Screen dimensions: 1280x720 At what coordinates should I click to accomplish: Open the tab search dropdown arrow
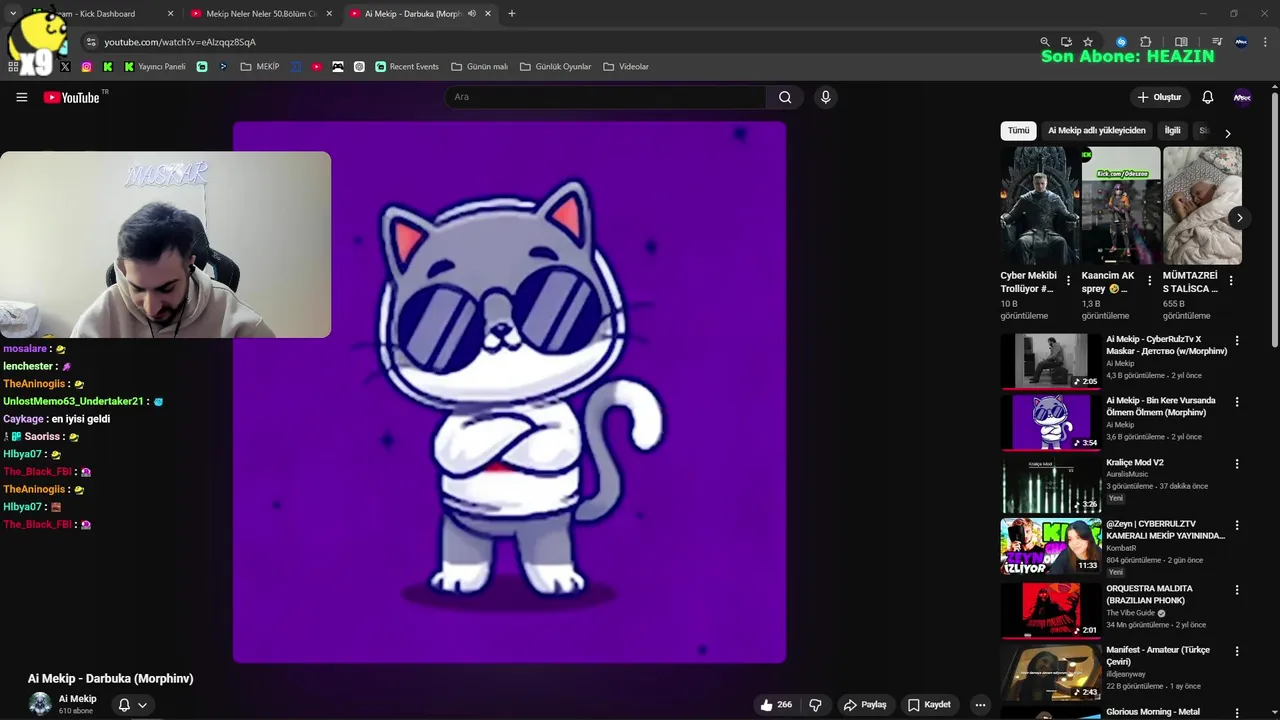point(13,14)
